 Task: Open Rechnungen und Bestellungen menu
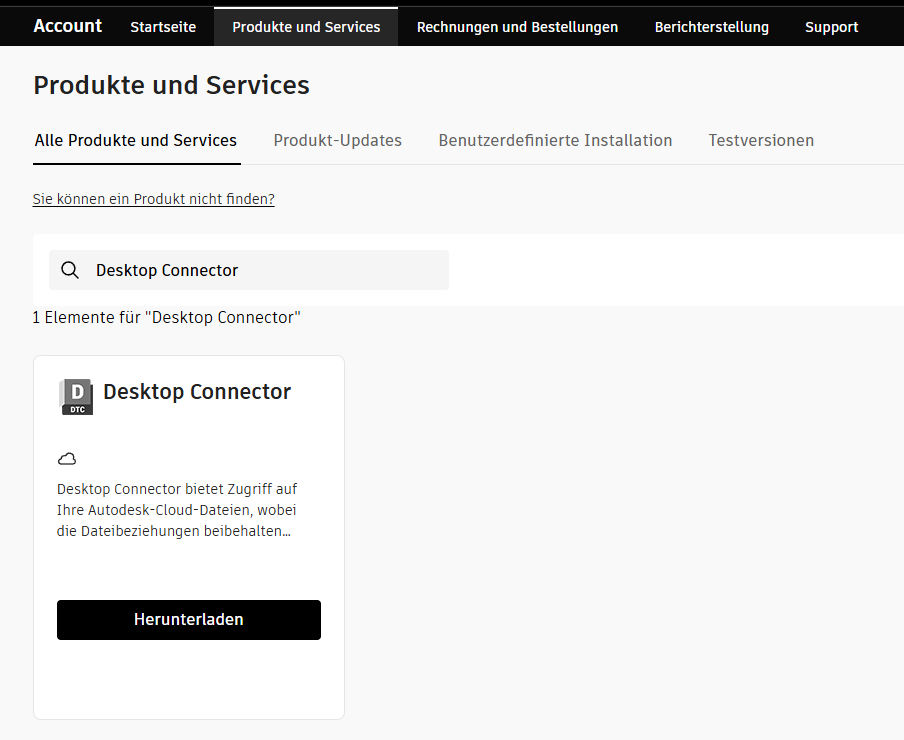517,27
